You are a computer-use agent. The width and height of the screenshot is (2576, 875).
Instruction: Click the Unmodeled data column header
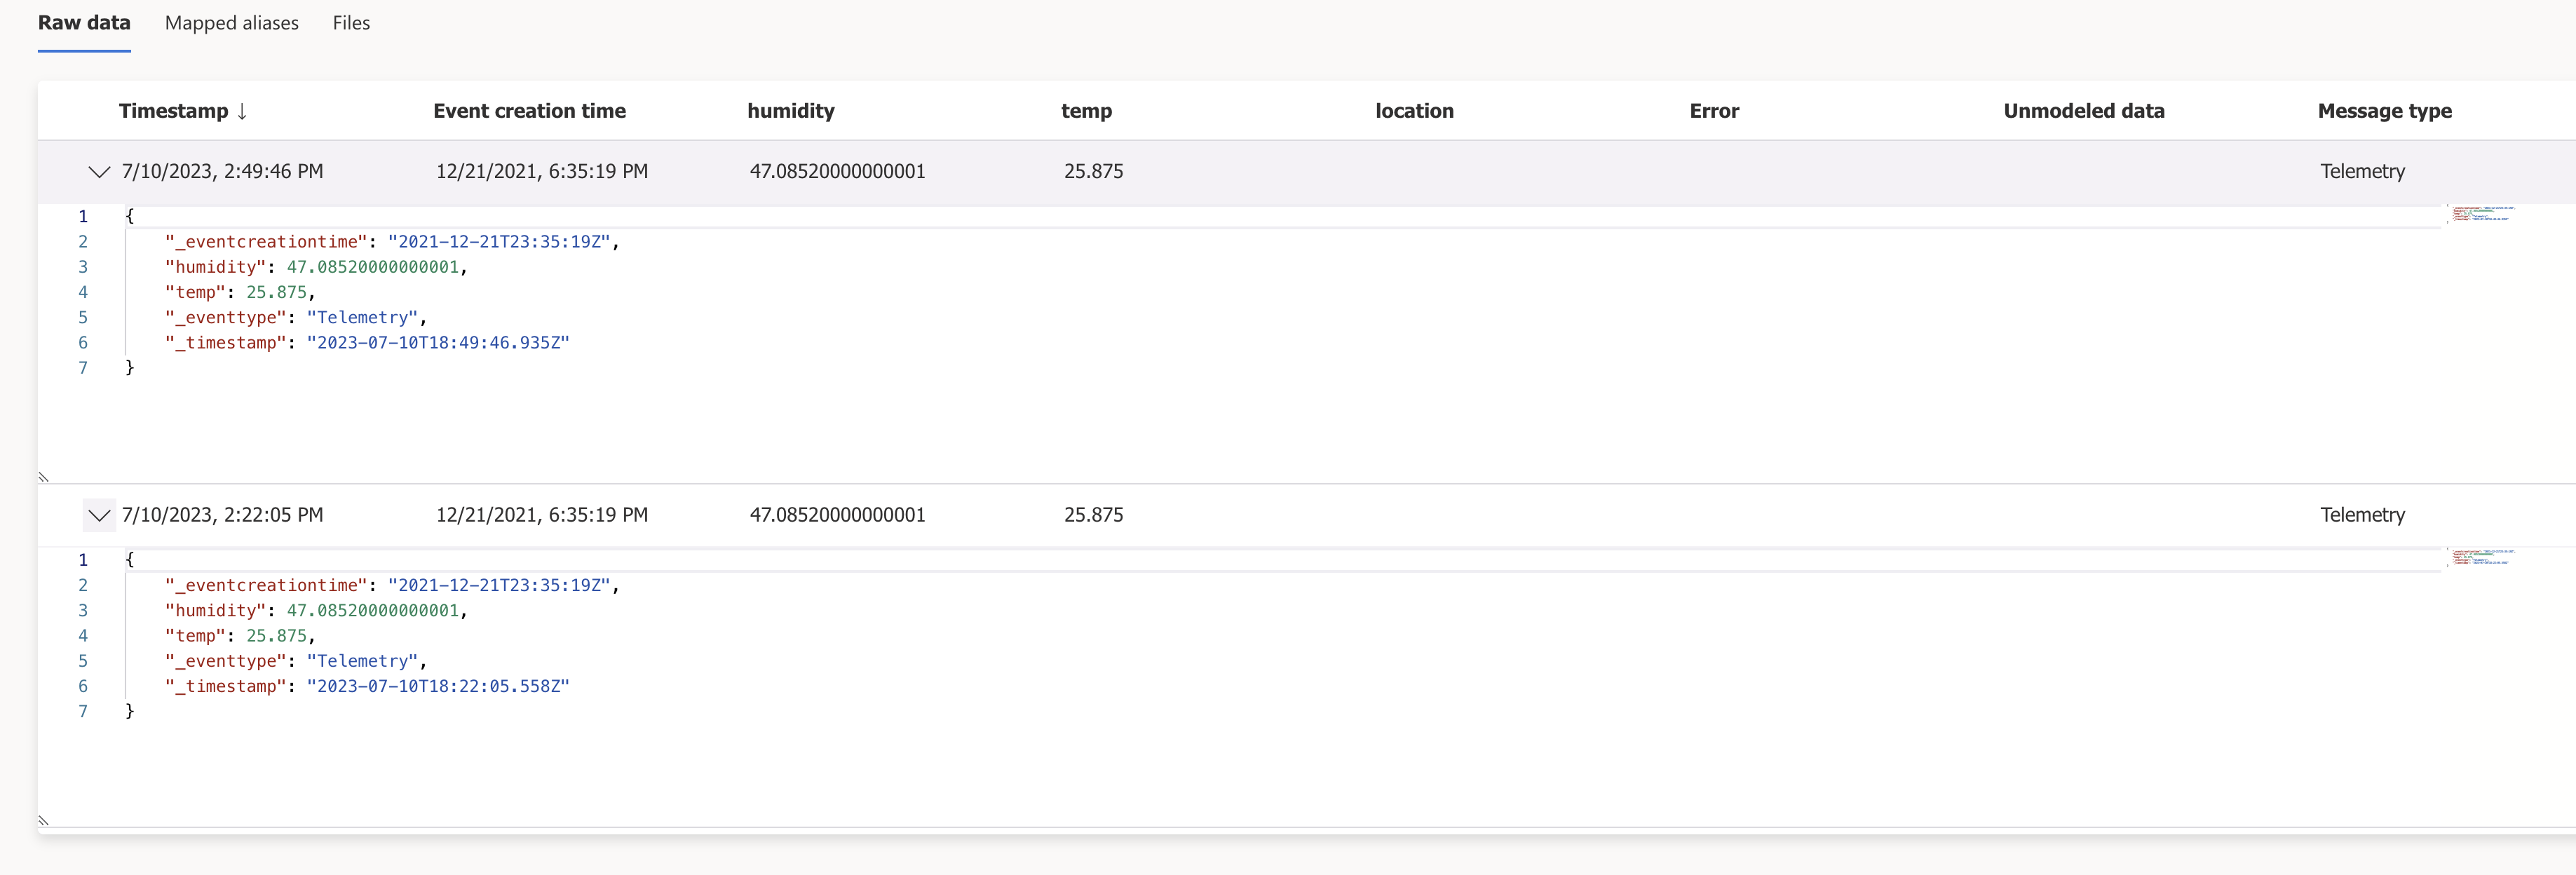coord(2084,111)
